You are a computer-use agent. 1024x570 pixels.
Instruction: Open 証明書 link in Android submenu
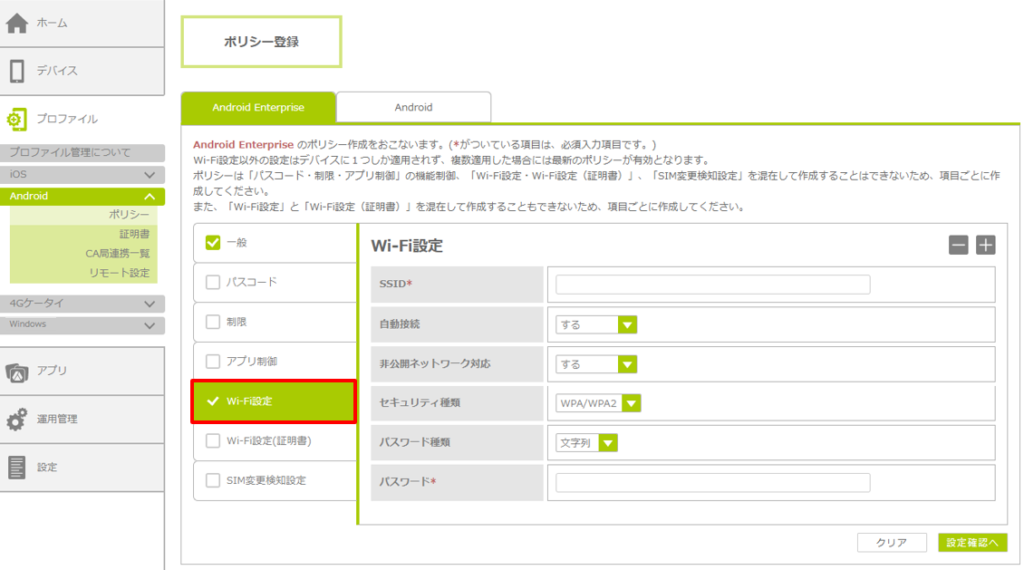[x=134, y=234]
